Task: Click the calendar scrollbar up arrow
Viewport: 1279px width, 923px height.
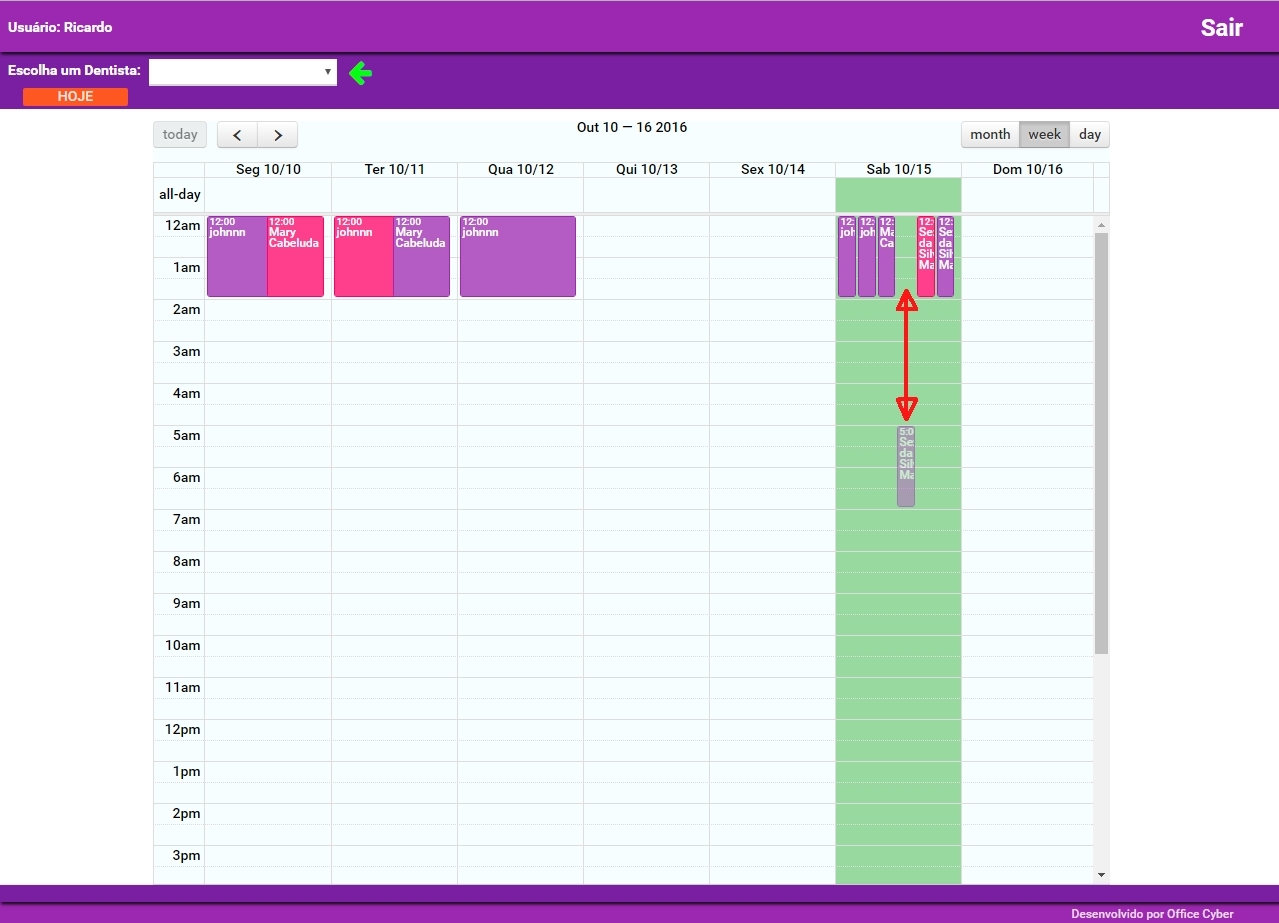Action: pyautogui.click(x=1102, y=224)
